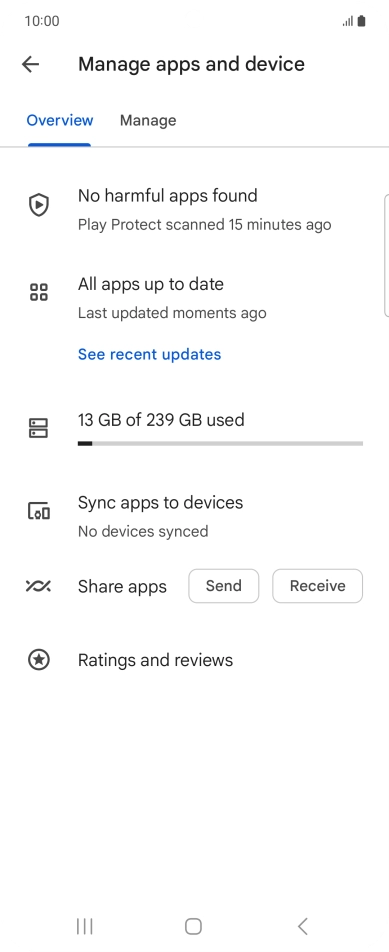Image resolution: width=389 pixels, height=952 pixels.
Task: Tap the Sync apps devices icon
Action: [x=39, y=511]
